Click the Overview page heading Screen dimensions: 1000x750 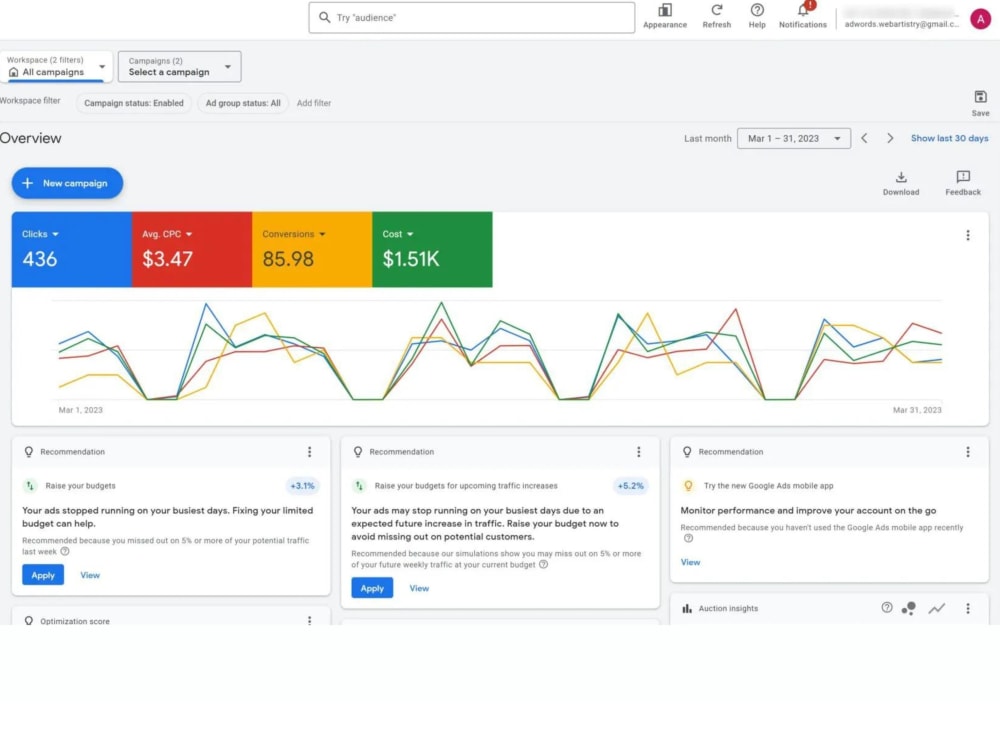pyautogui.click(x=31, y=138)
